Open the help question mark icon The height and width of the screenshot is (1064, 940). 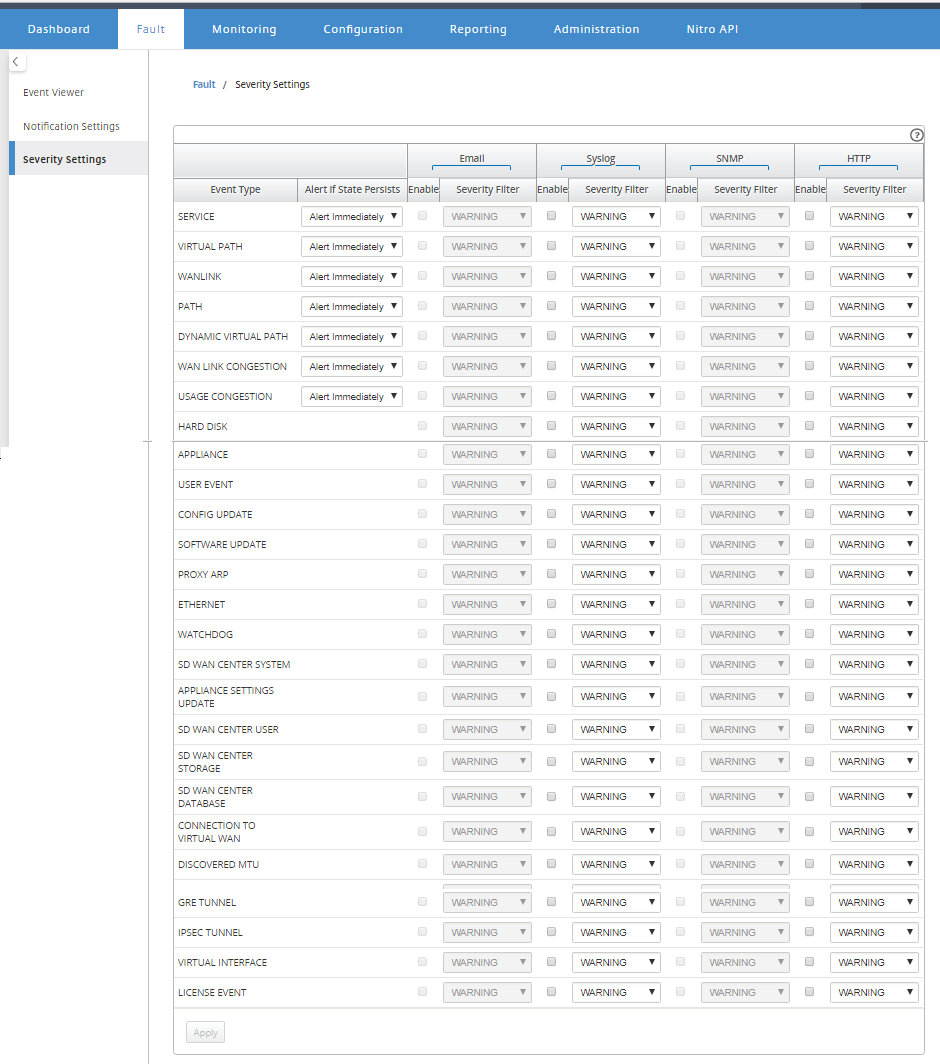point(916,135)
